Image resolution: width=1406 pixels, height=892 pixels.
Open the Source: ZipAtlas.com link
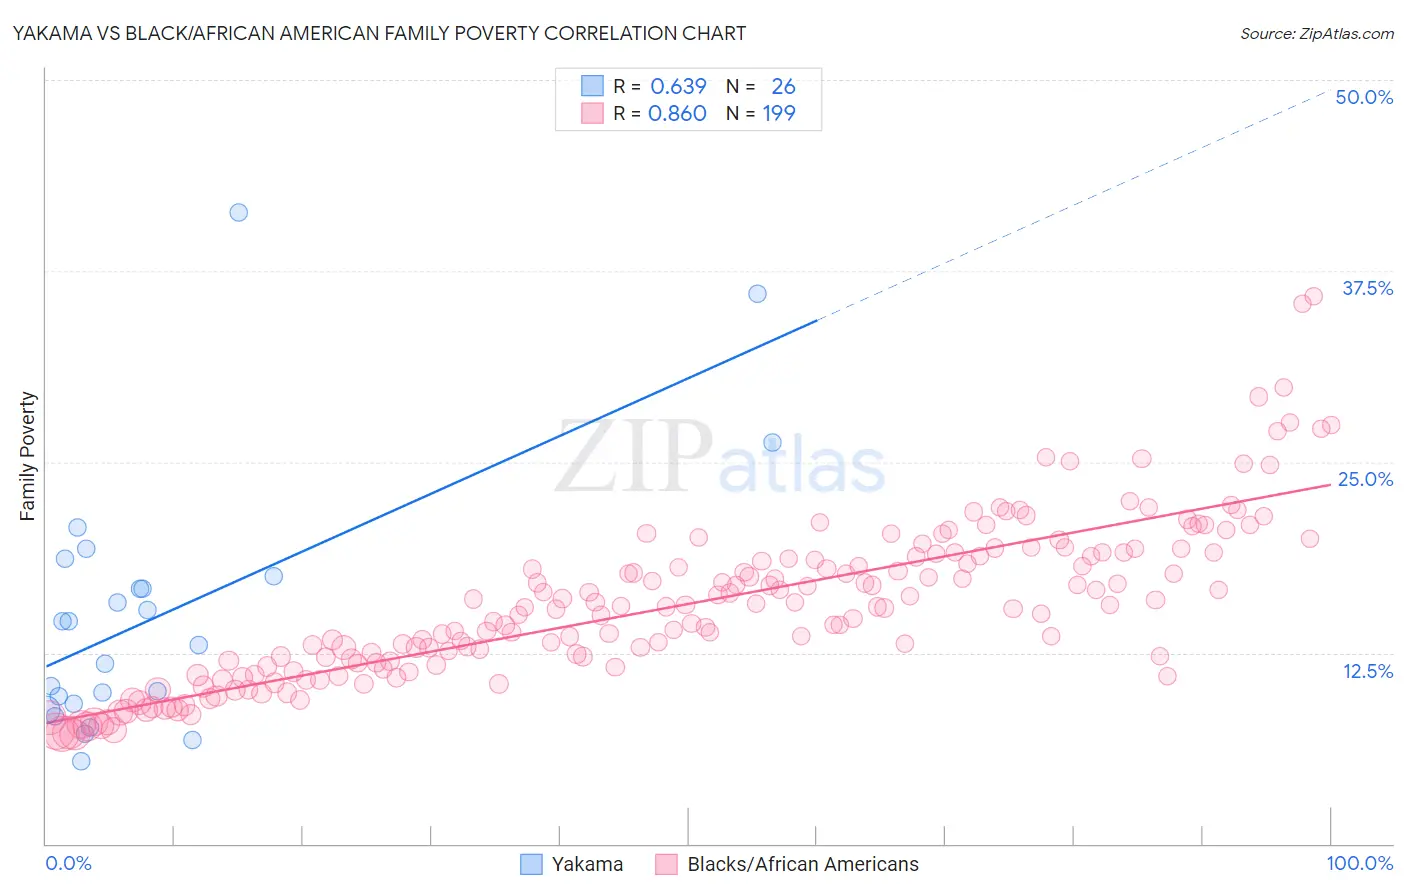coord(1317,33)
